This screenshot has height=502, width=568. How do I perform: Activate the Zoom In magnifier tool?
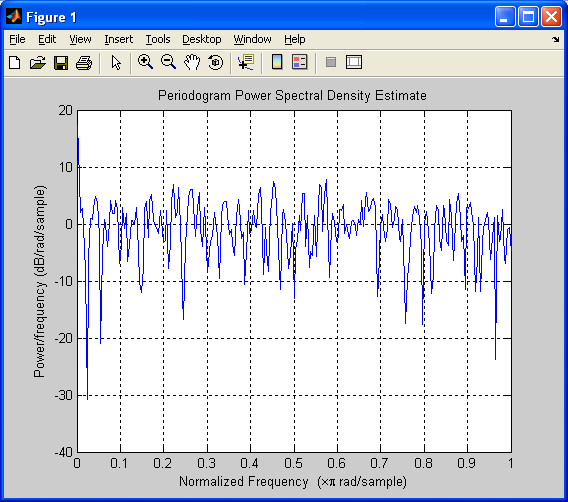[146, 62]
